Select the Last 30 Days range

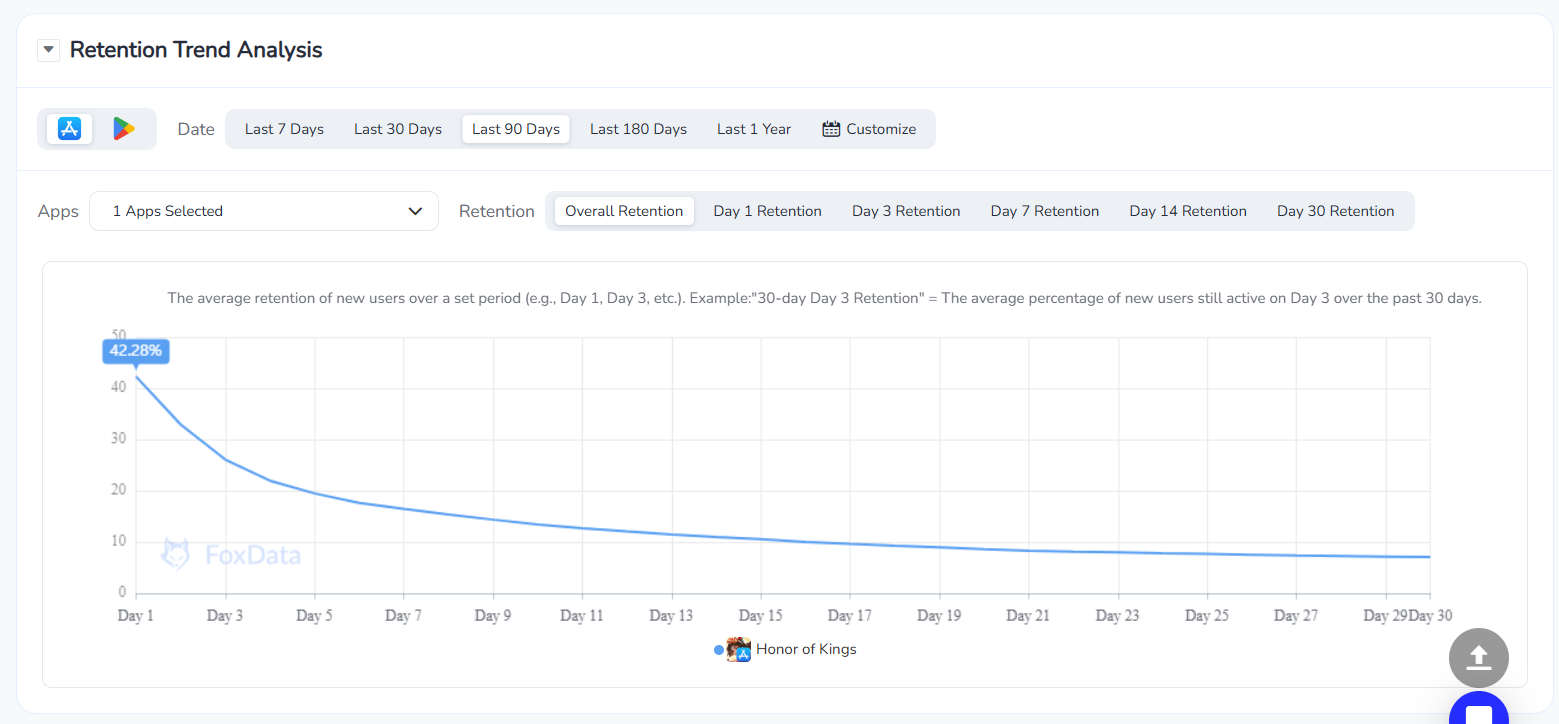tap(397, 129)
